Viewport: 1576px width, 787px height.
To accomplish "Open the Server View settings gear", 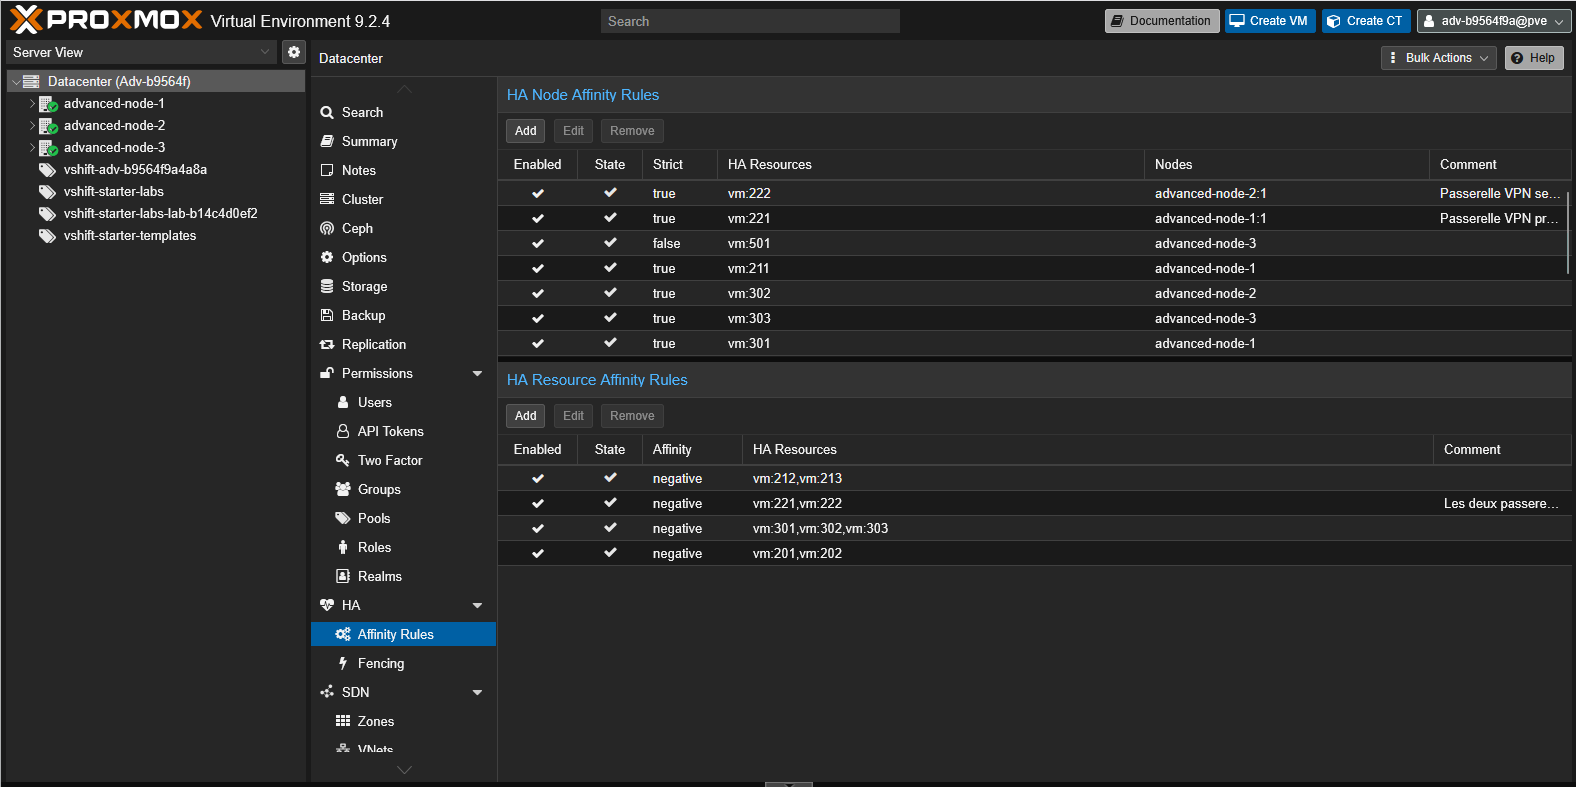I will click(294, 52).
